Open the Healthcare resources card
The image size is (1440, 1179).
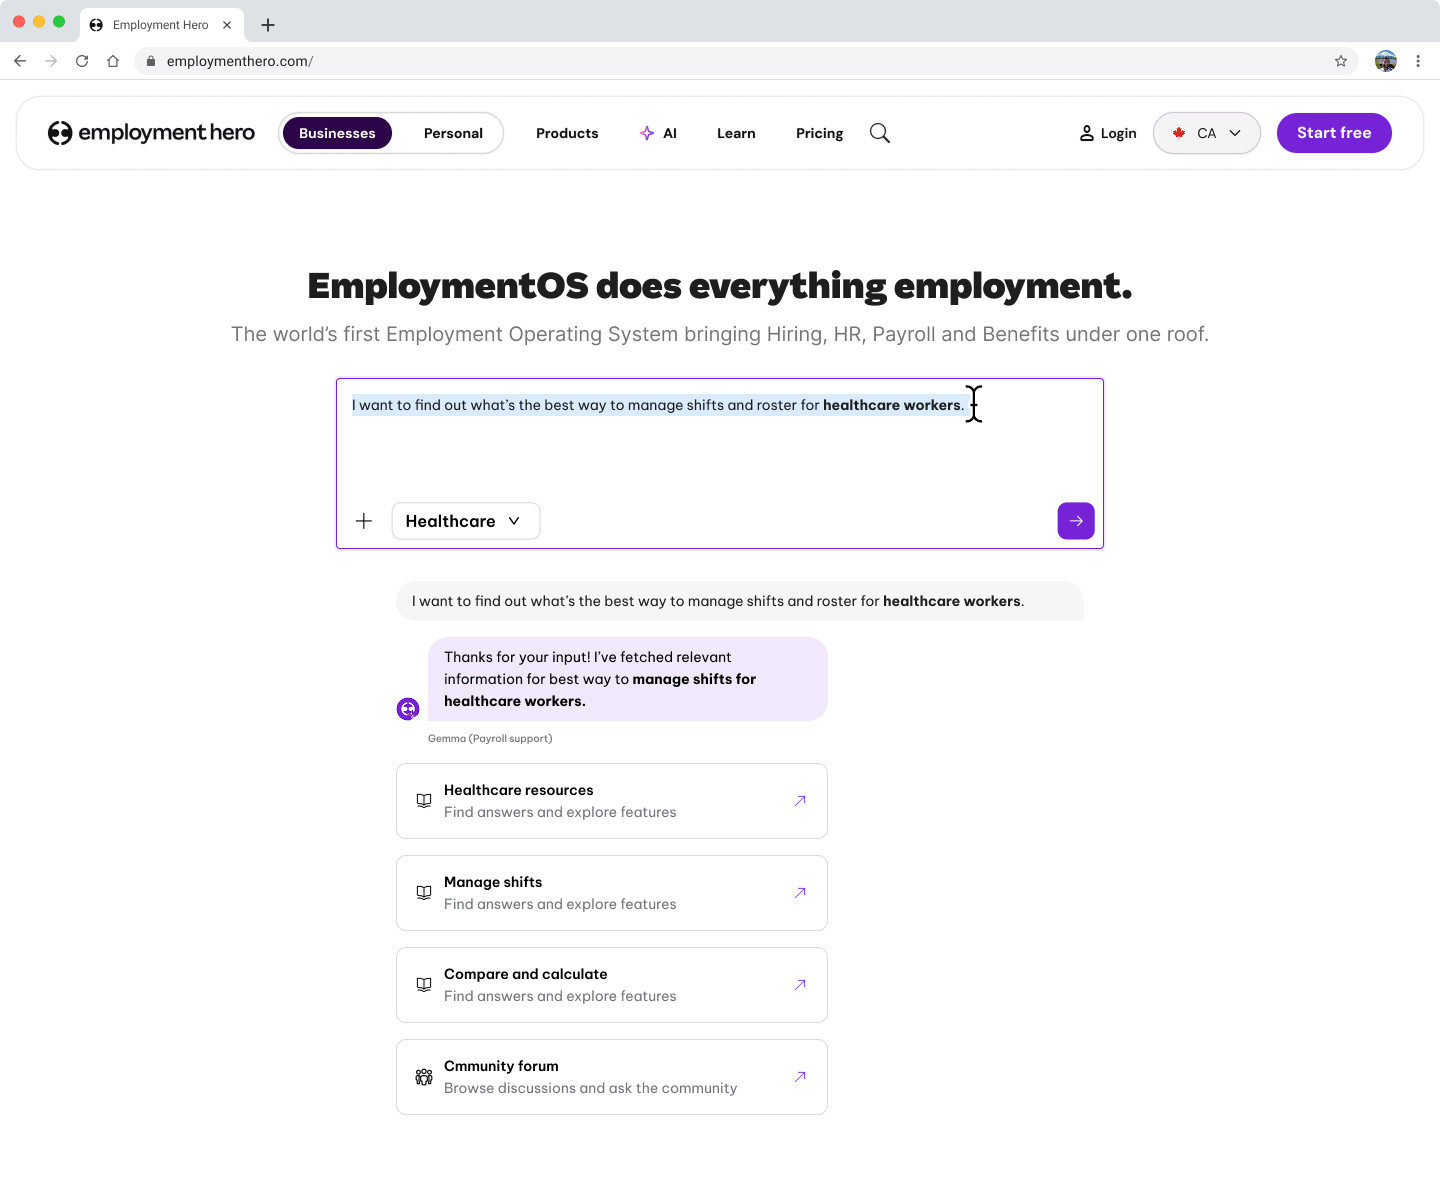[612, 801]
